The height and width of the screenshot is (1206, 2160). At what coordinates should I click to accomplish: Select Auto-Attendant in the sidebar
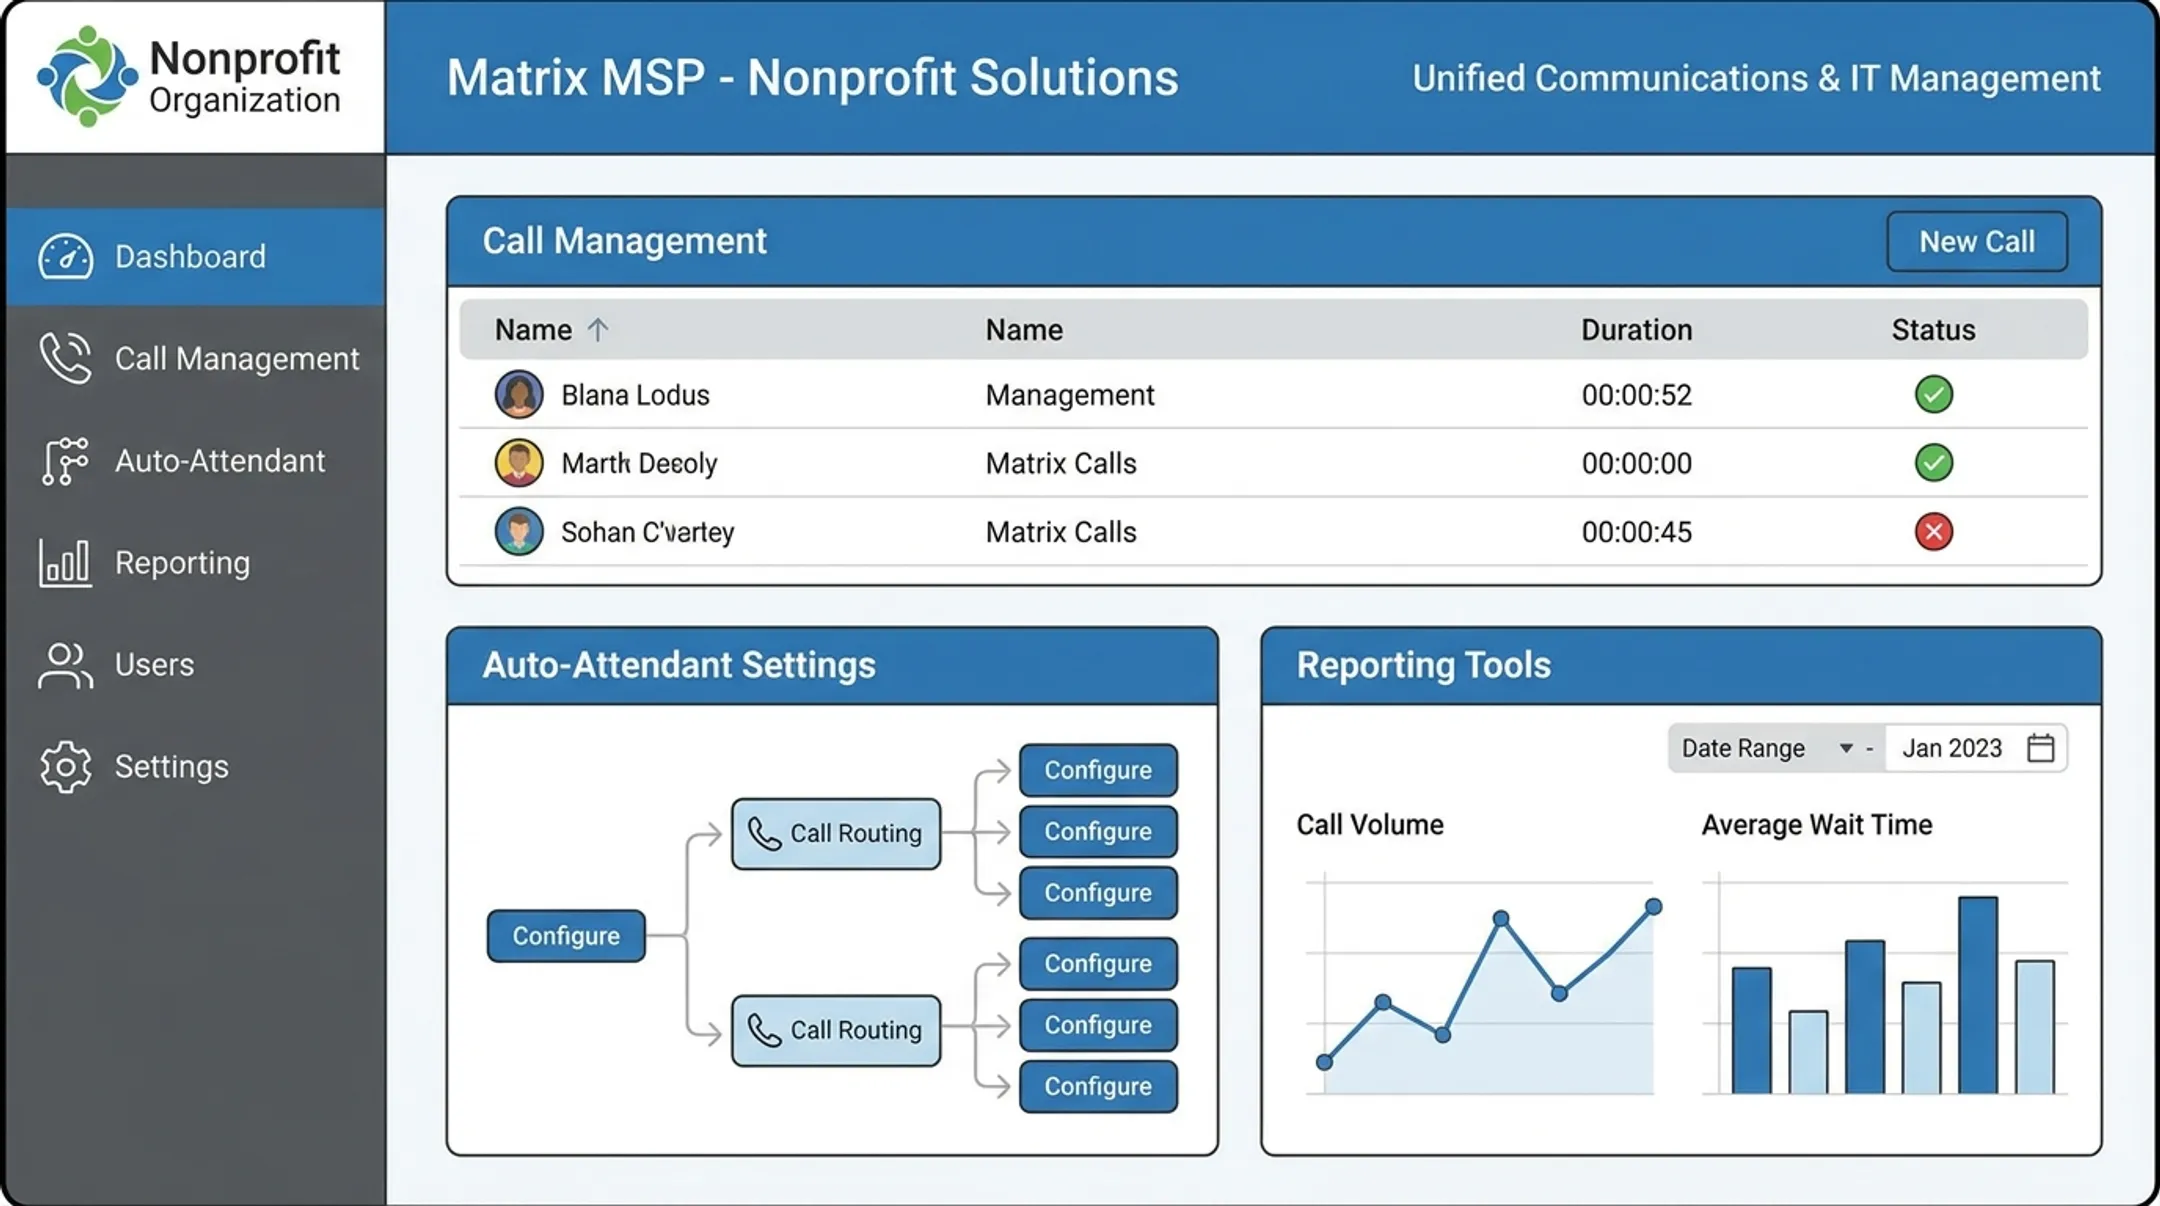(x=195, y=461)
